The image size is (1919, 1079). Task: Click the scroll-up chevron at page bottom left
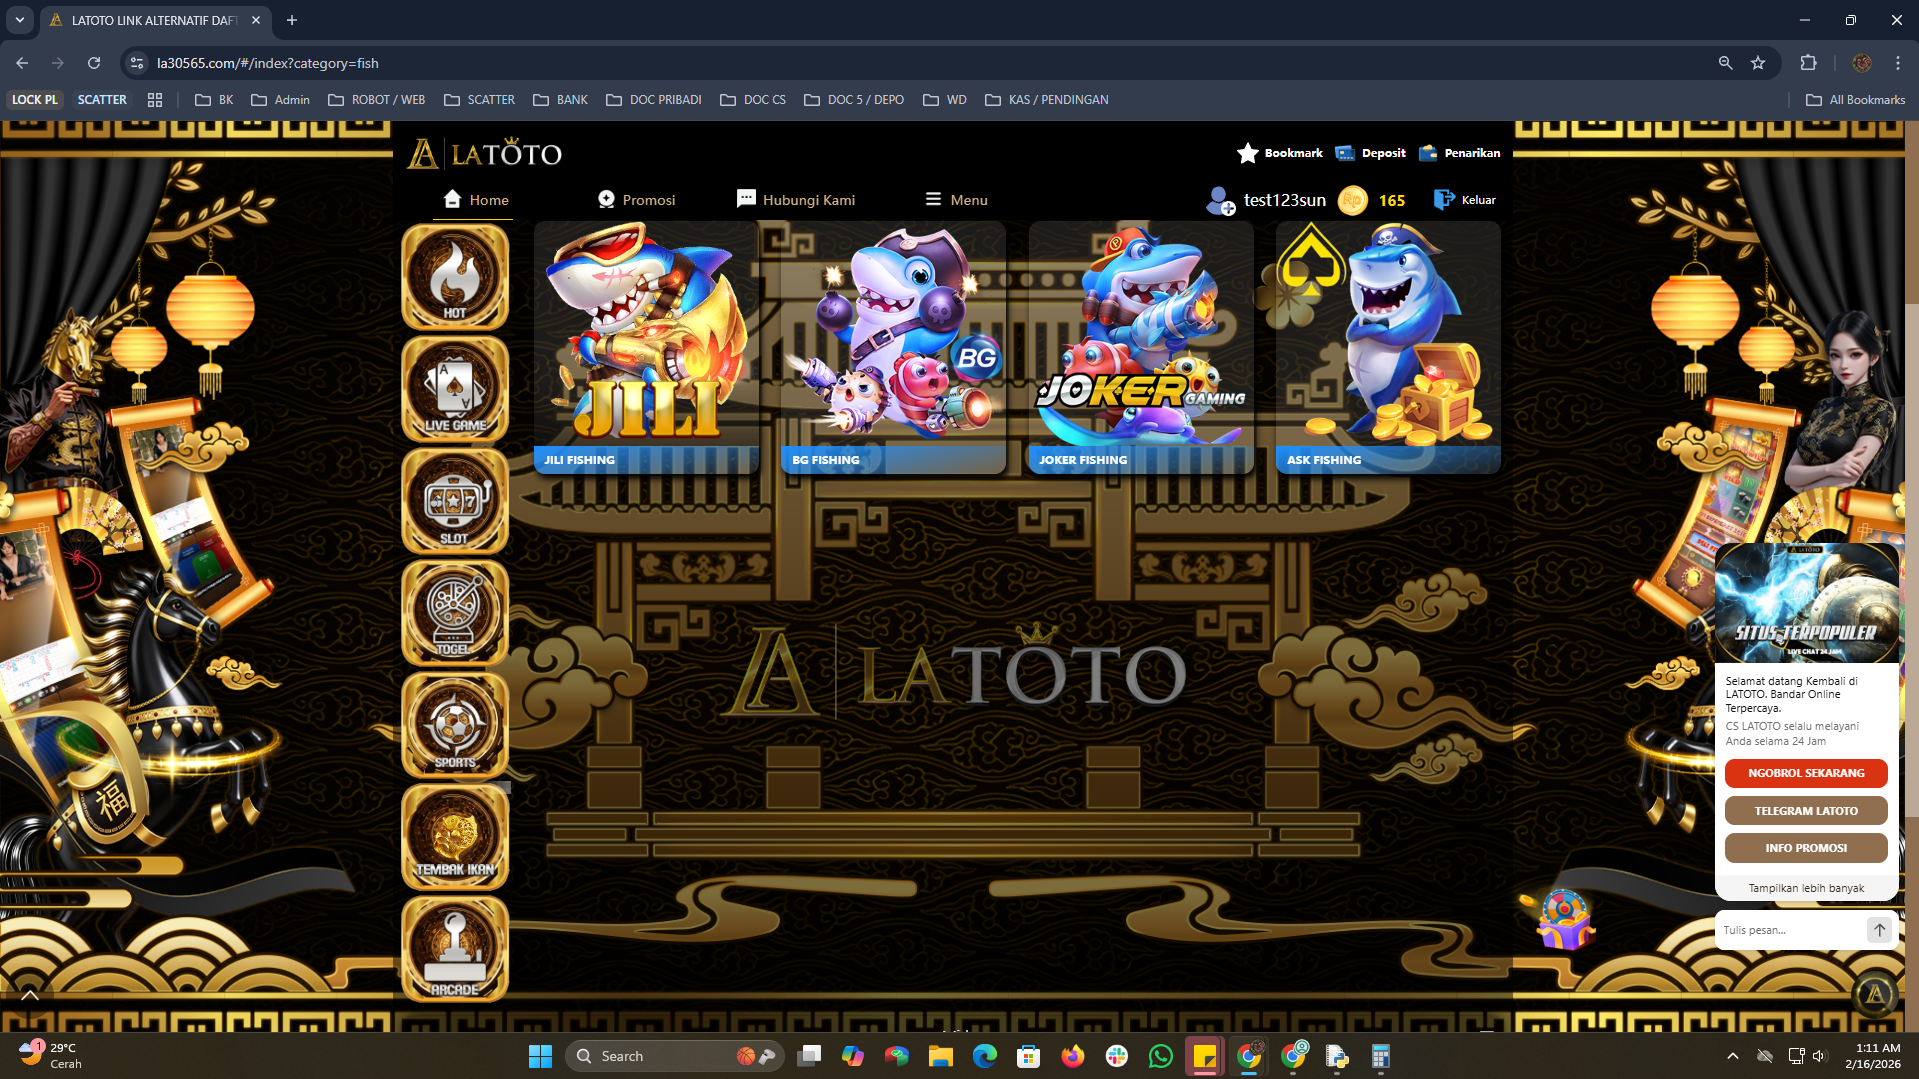click(x=30, y=995)
